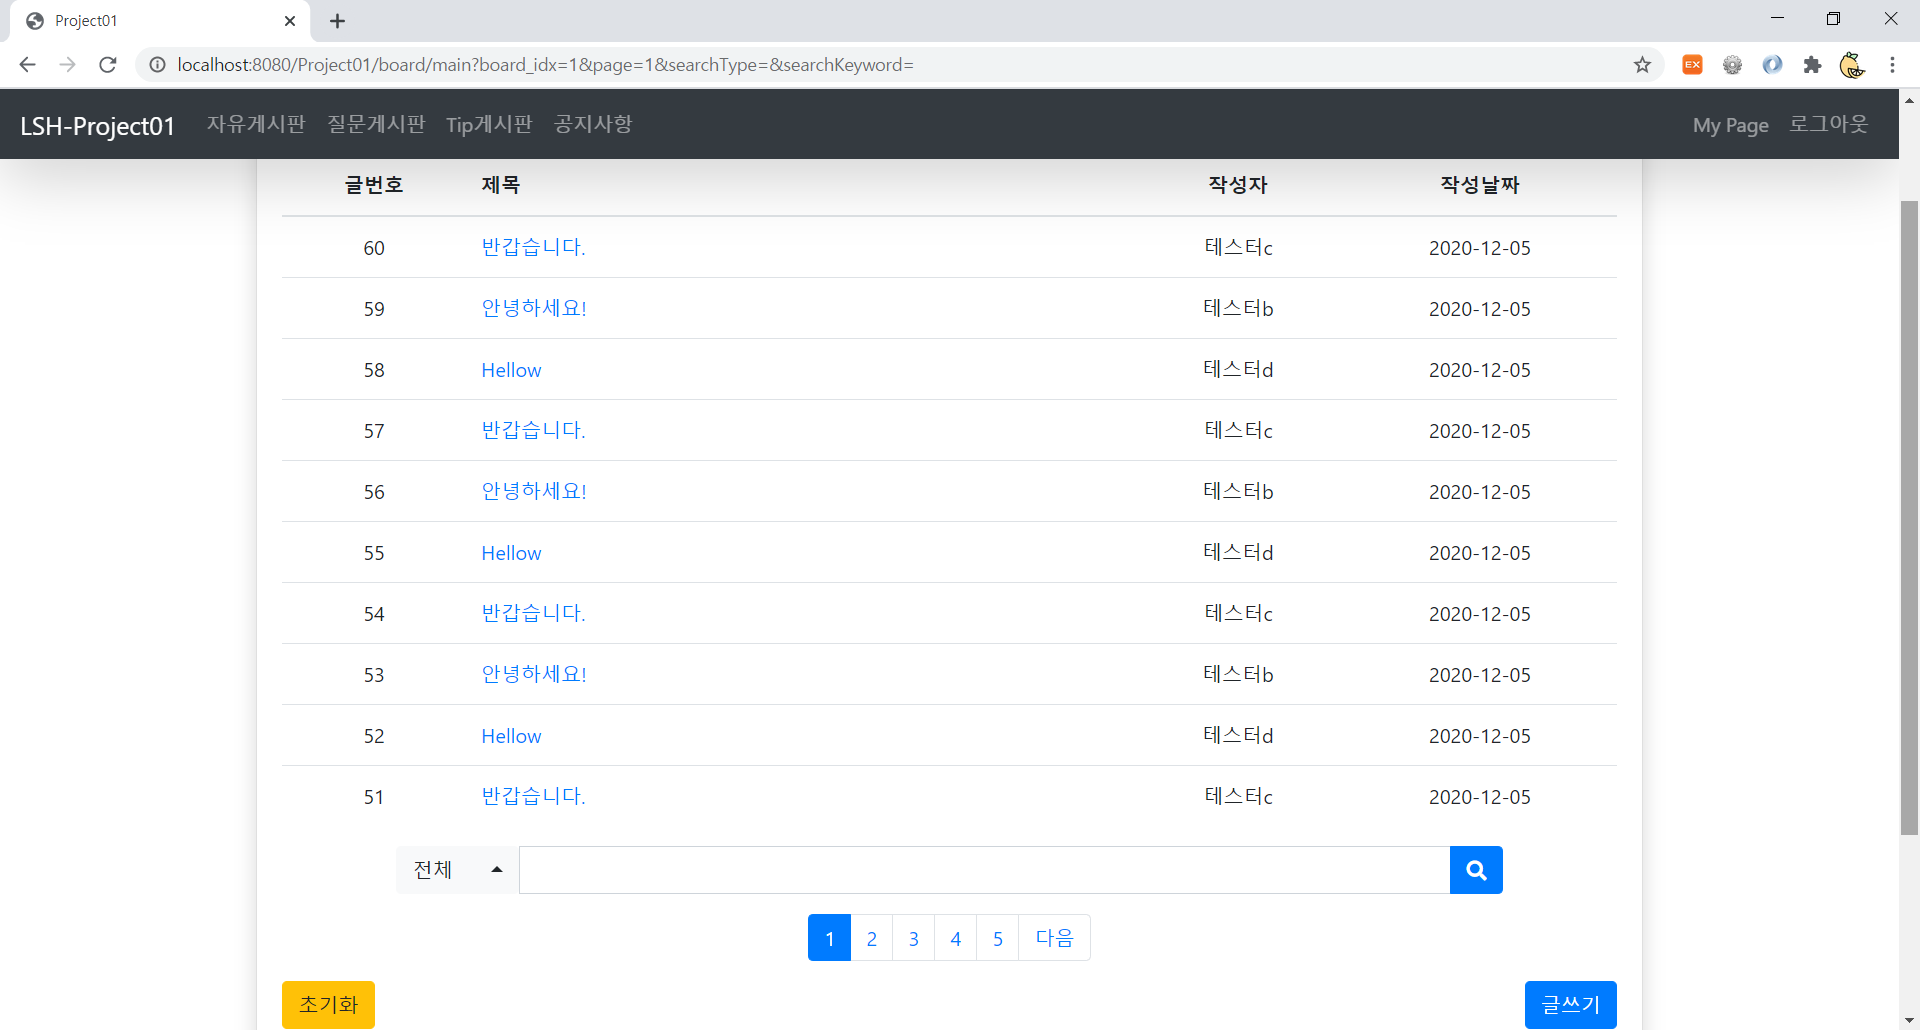Click 로그아웃 to log out
Image resolution: width=1920 pixels, height=1030 pixels.
click(x=1828, y=124)
